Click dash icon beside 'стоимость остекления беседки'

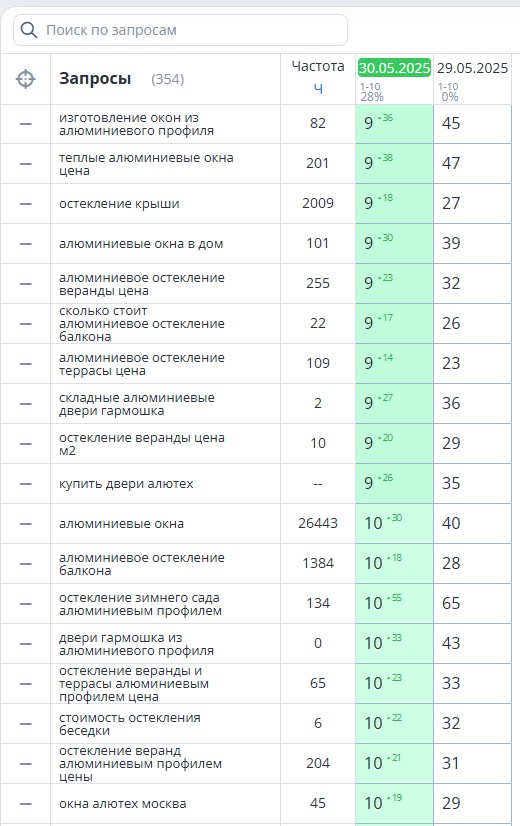[25, 724]
